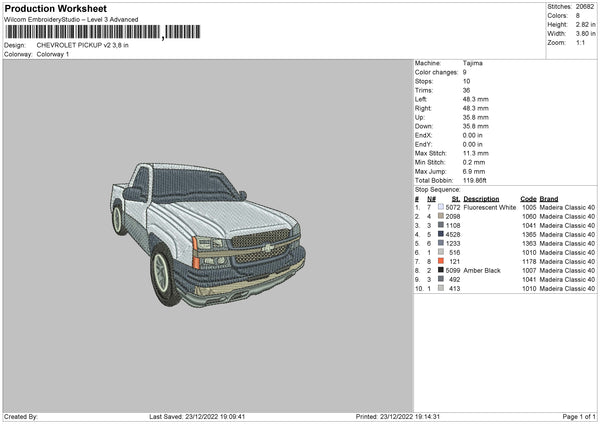Viewport: 600px width, 424px height.
Task: Click the Description column header
Action: point(481,199)
